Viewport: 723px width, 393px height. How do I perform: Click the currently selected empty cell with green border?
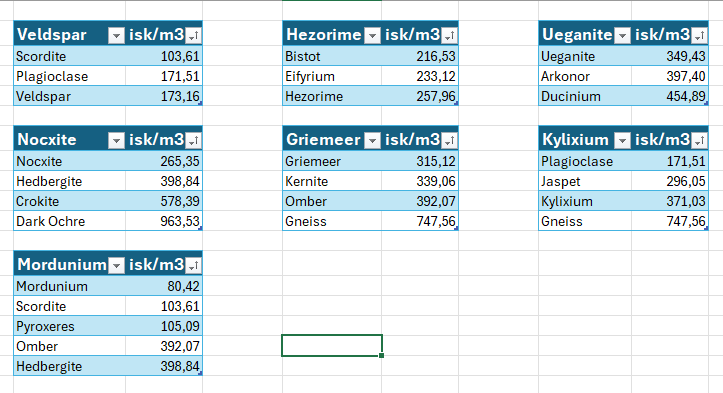coord(332,345)
